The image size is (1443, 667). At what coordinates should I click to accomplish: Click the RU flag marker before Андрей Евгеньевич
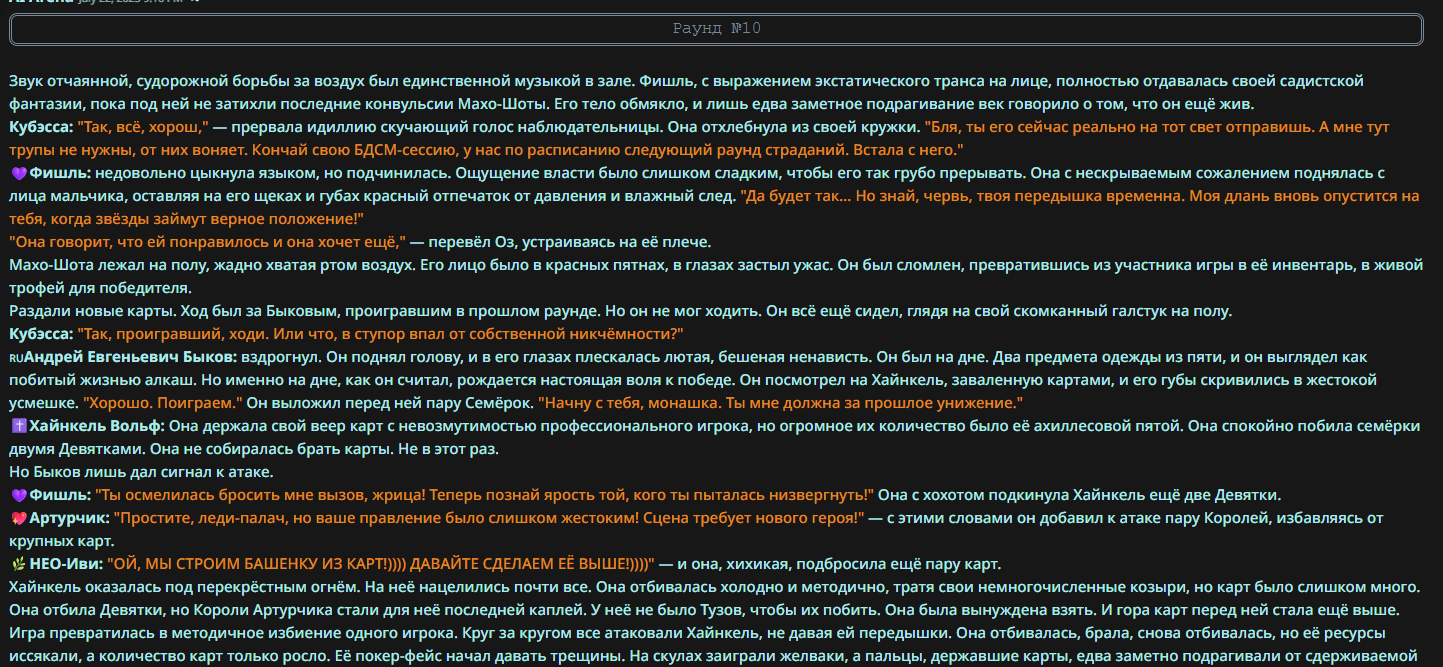pos(16,357)
